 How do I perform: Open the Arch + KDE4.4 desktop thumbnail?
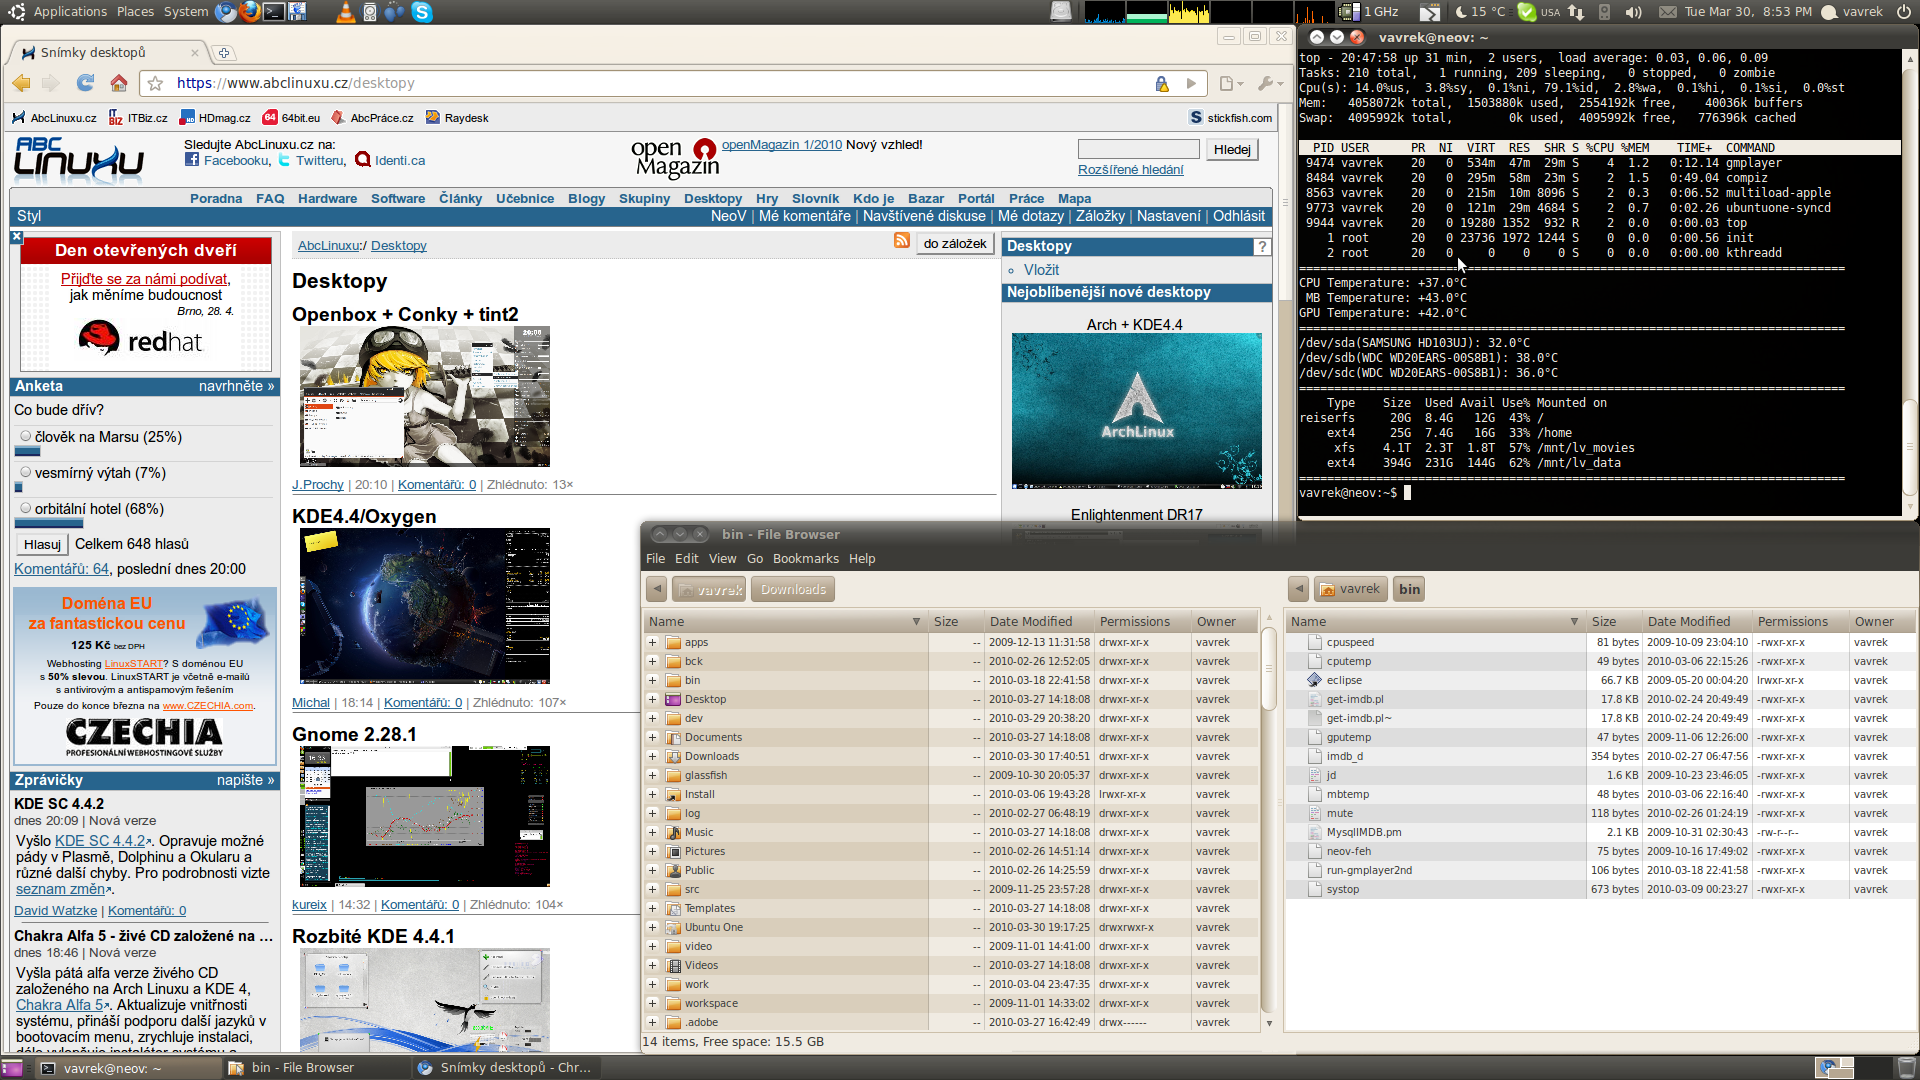point(1137,412)
